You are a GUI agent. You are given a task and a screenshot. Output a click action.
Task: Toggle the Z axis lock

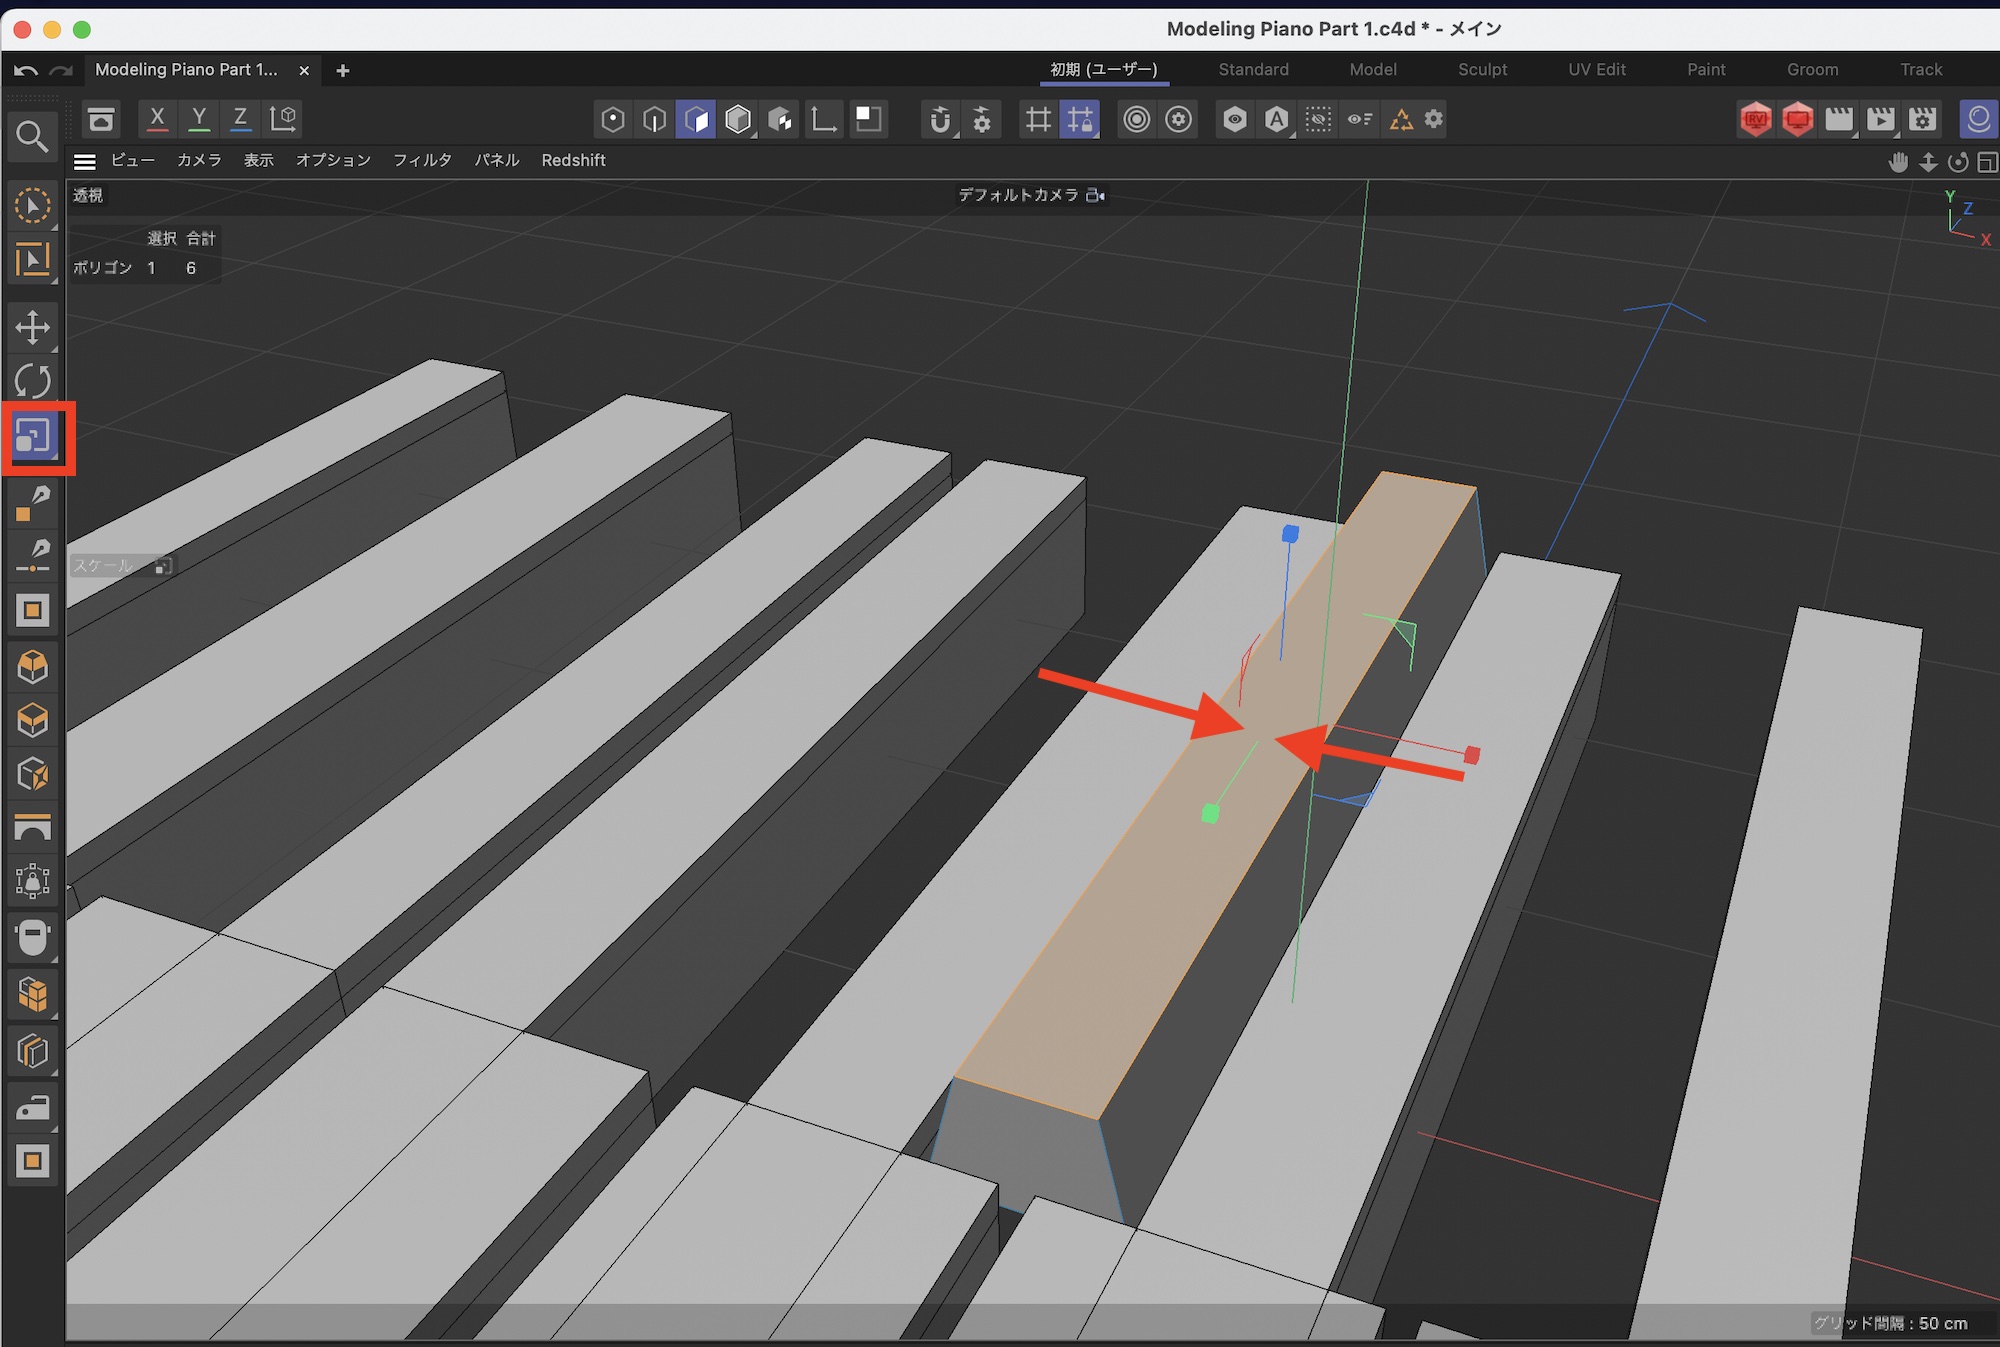pyautogui.click(x=240, y=119)
